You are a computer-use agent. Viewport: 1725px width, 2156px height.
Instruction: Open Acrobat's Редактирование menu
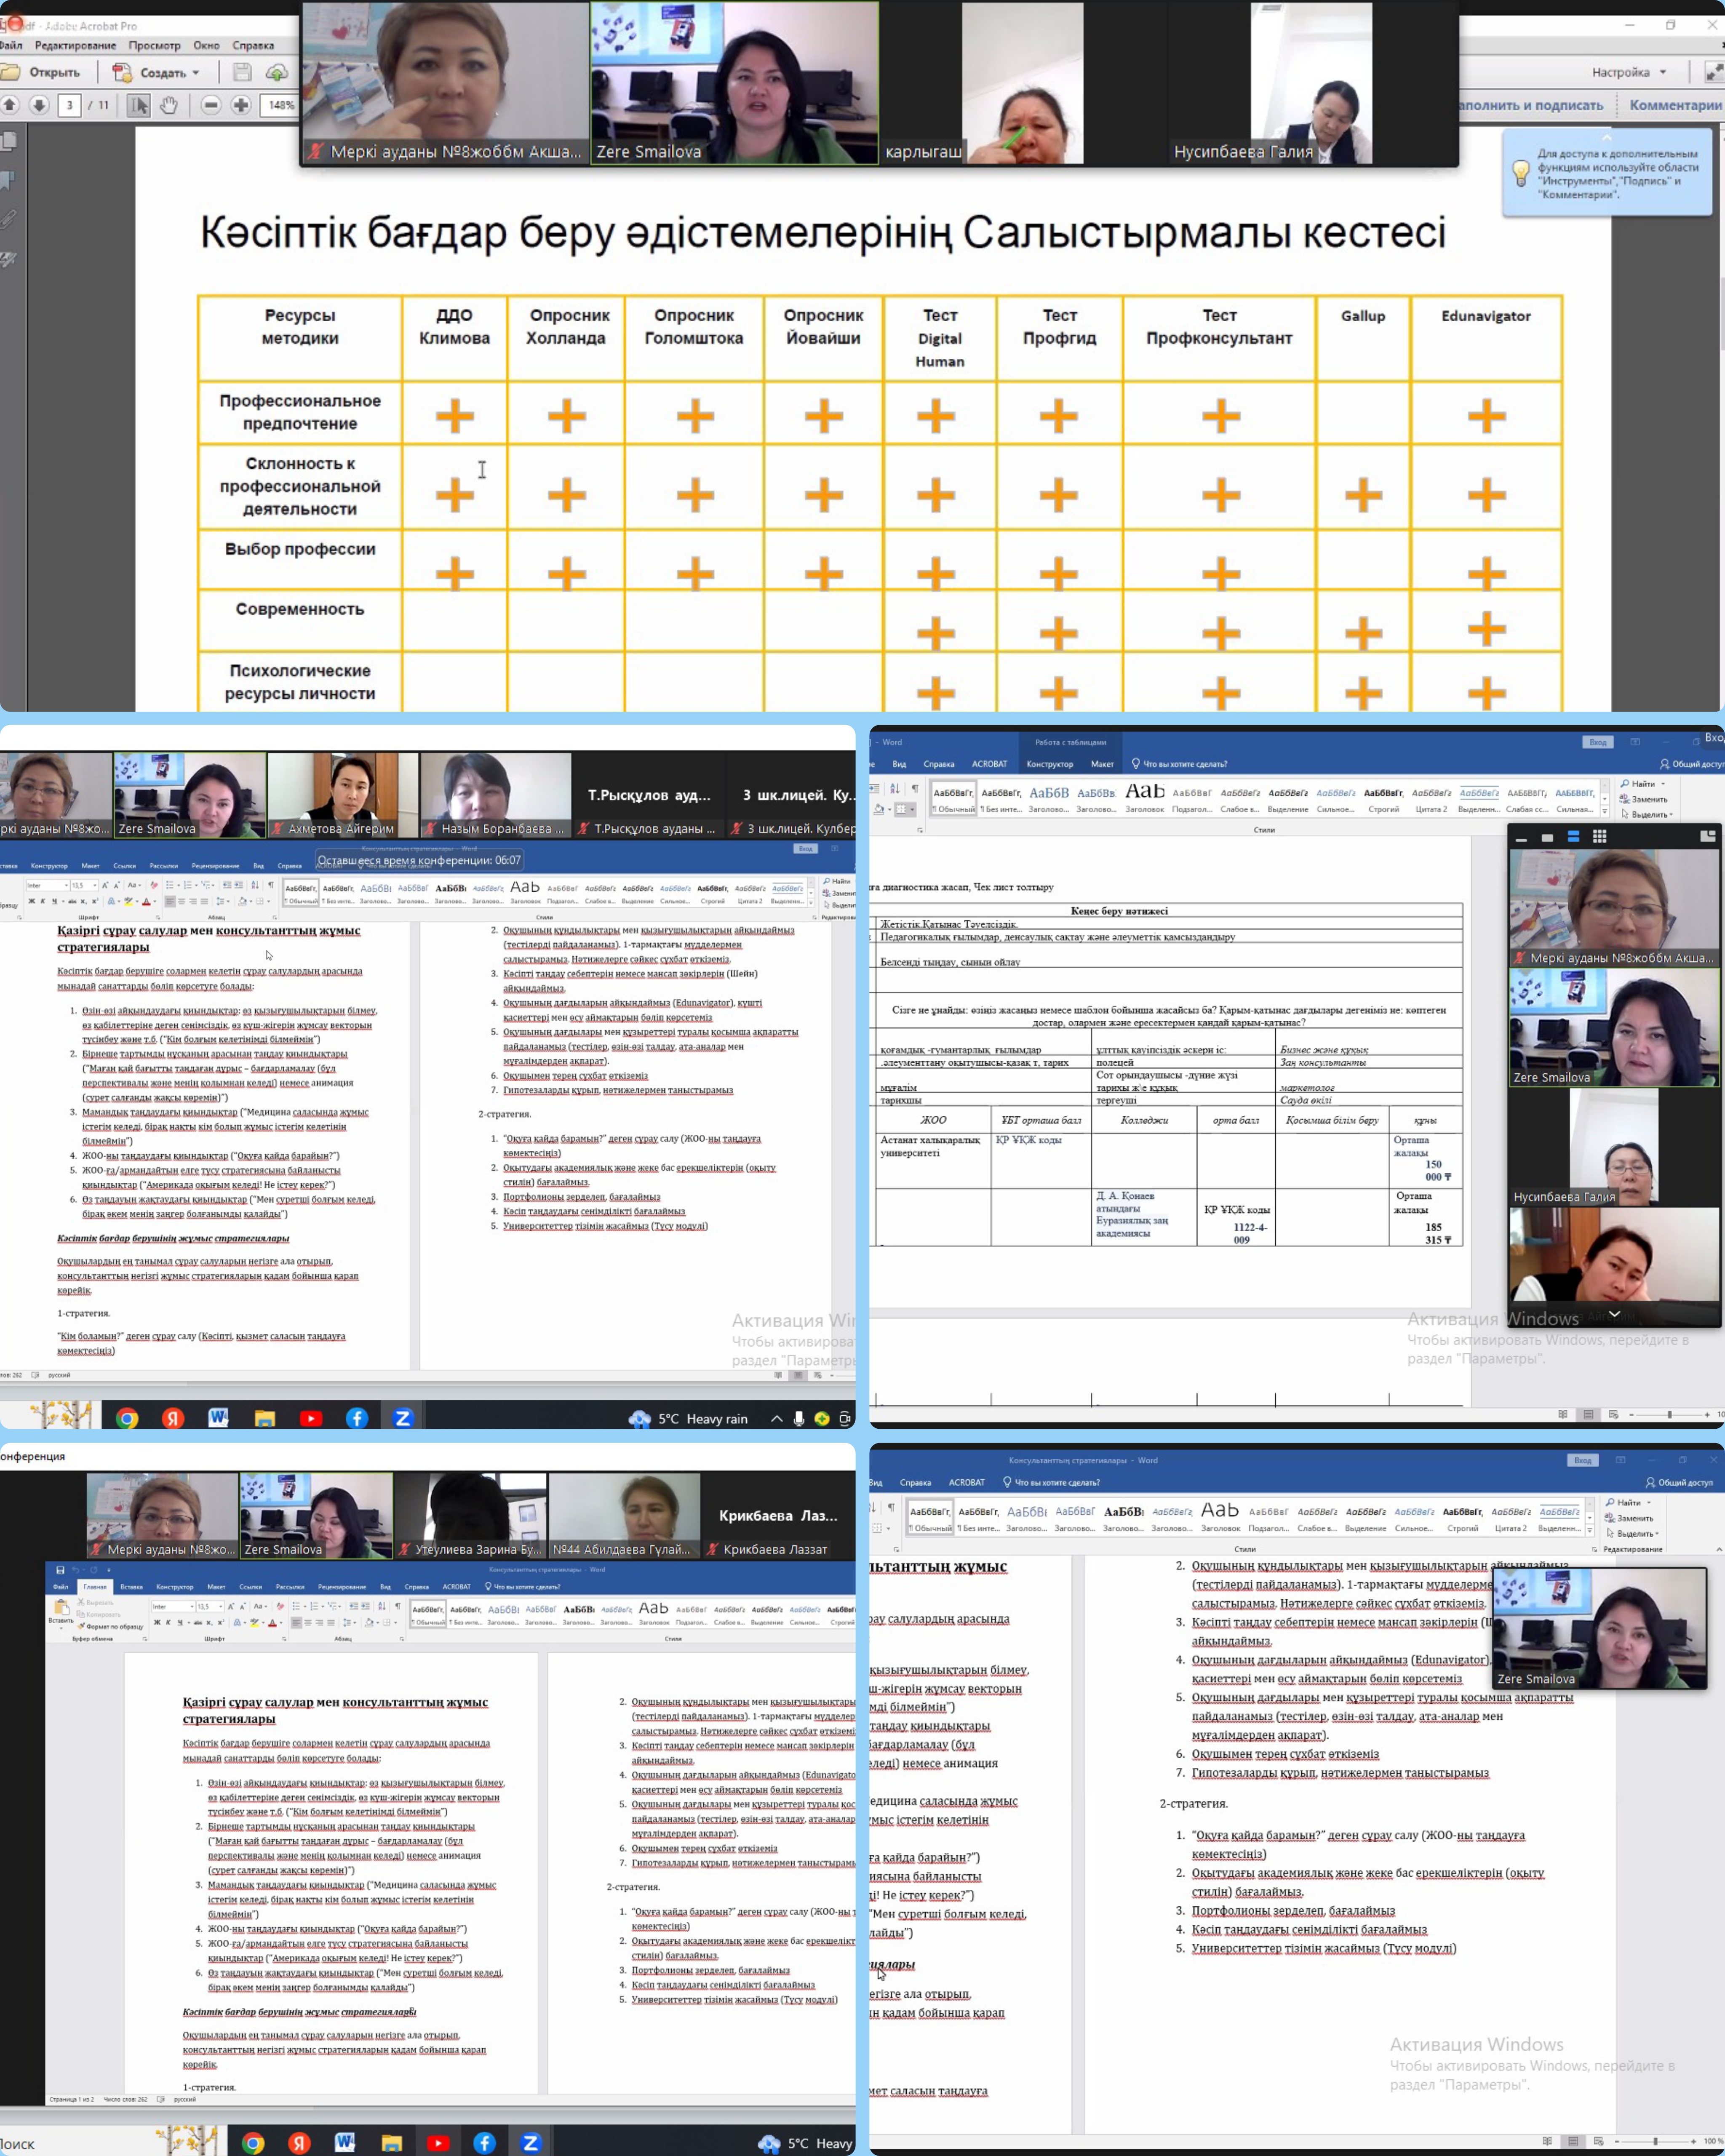point(75,45)
